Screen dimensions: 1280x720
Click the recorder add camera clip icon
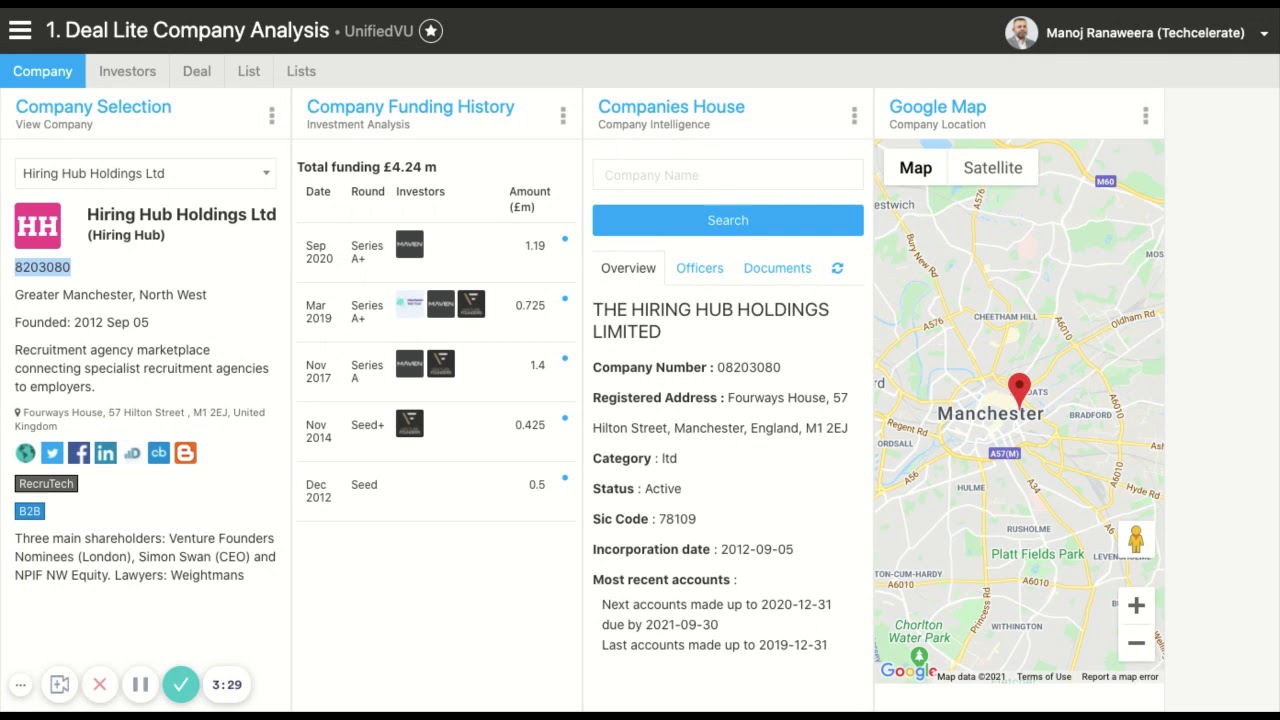click(60, 685)
